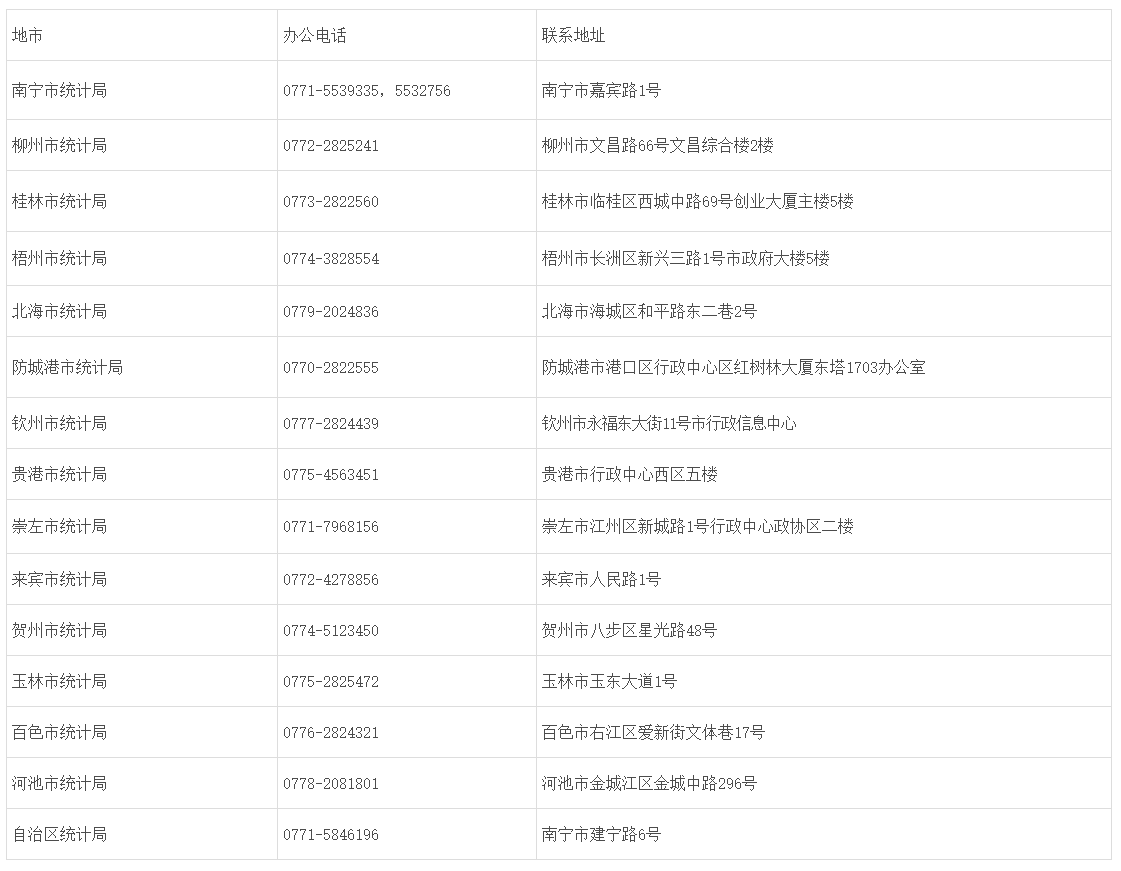Click phone number 0775-2825472

[331, 681]
